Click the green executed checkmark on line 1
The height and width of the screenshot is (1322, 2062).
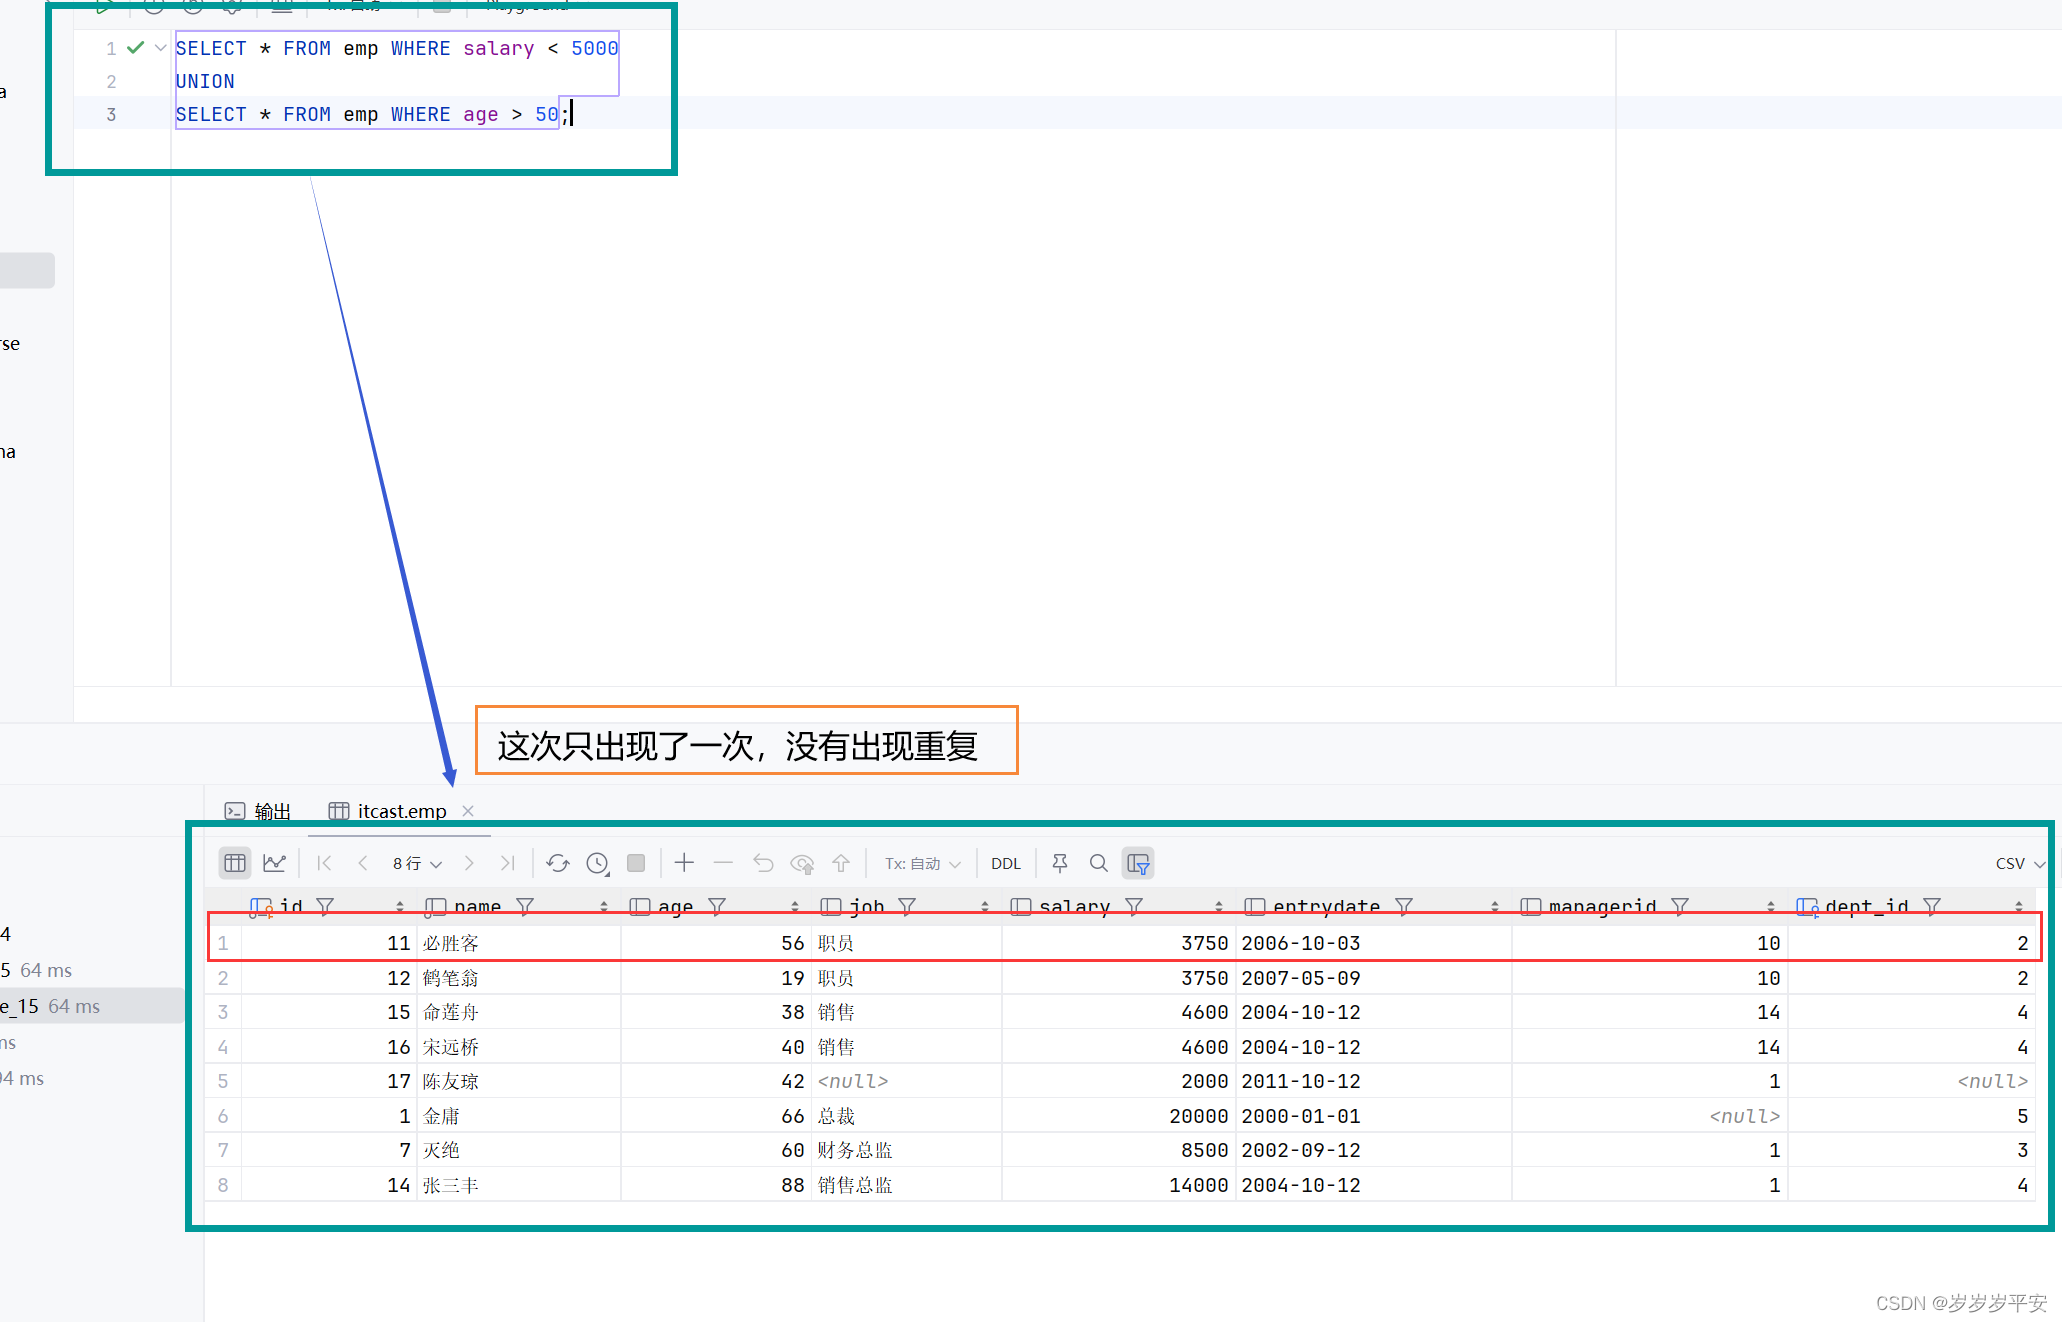click(136, 48)
